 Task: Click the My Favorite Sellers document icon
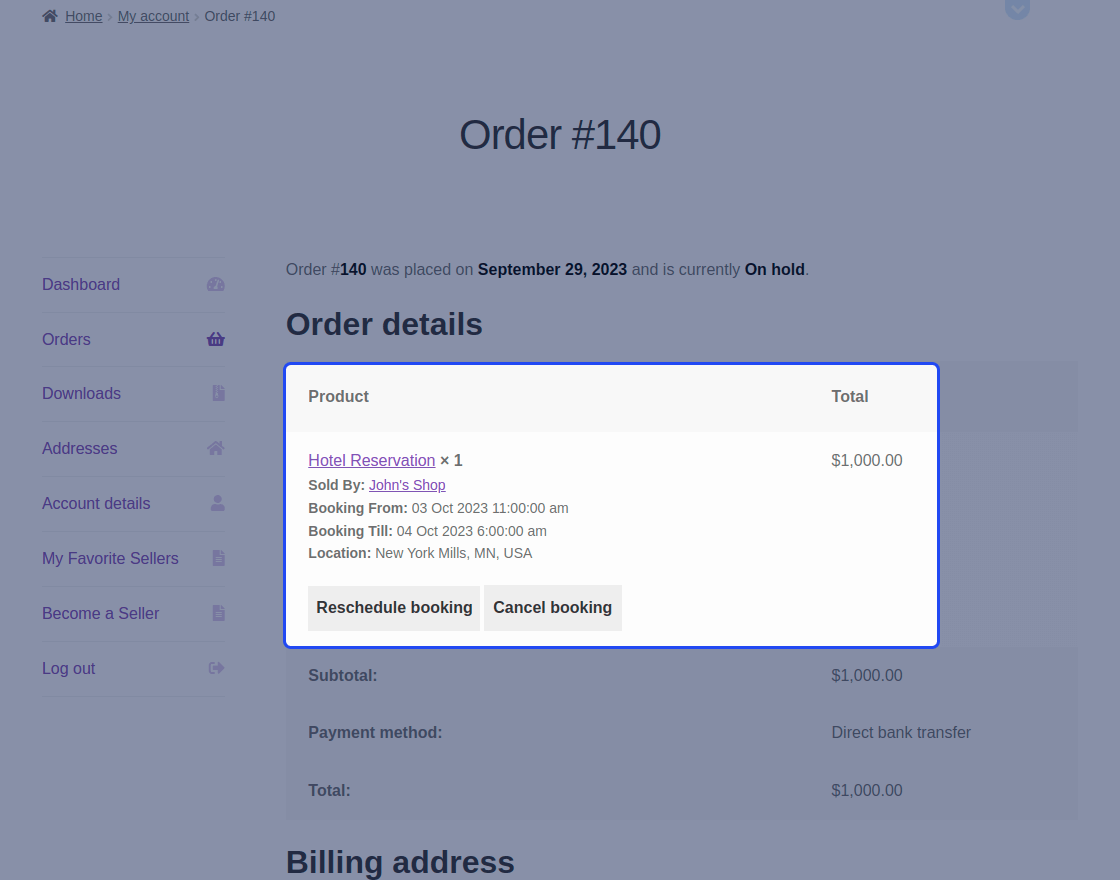click(218, 558)
